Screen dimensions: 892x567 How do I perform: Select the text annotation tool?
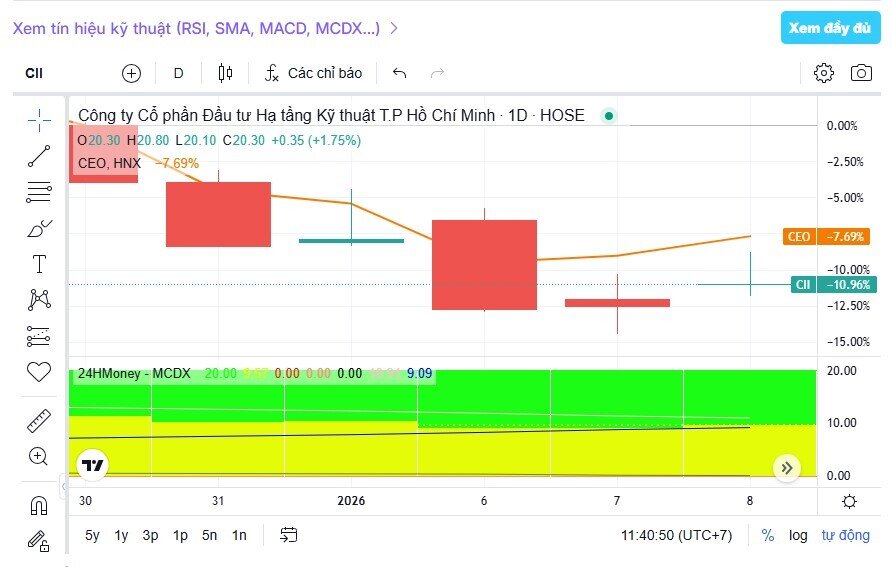pyautogui.click(x=39, y=264)
